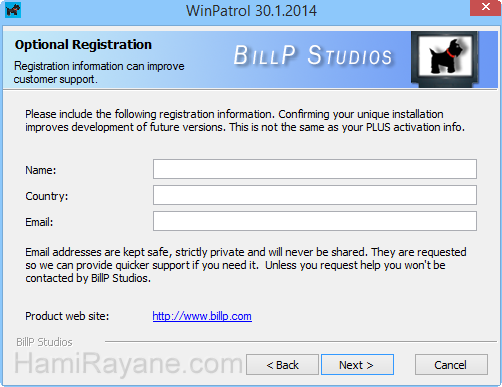Focus the Name input field
This screenshot has height=387, width=502.
pos(315,169)
